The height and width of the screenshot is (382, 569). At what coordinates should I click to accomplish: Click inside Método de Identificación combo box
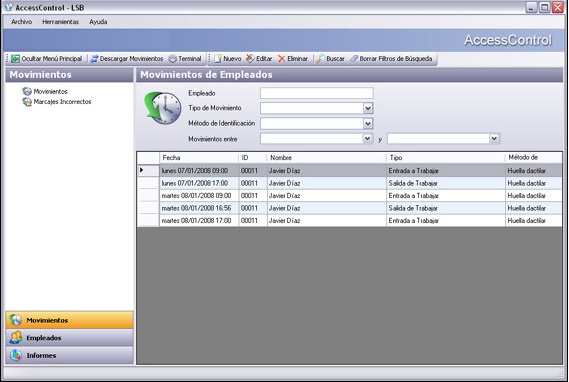click(317, 124)
